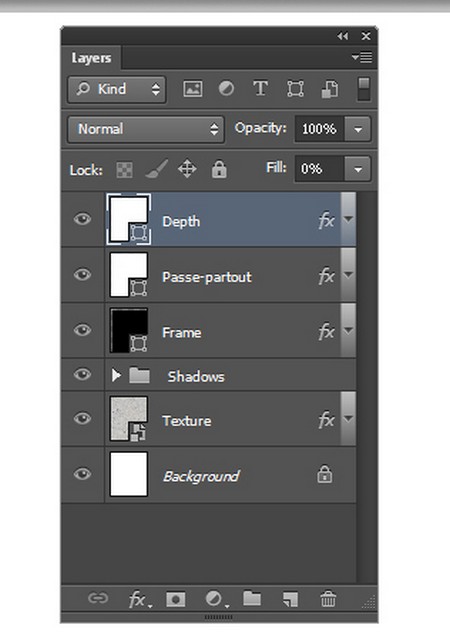Toggle the layer filtering switch
Viewport: 450px width, 642px height.
(x=364, y=89)
